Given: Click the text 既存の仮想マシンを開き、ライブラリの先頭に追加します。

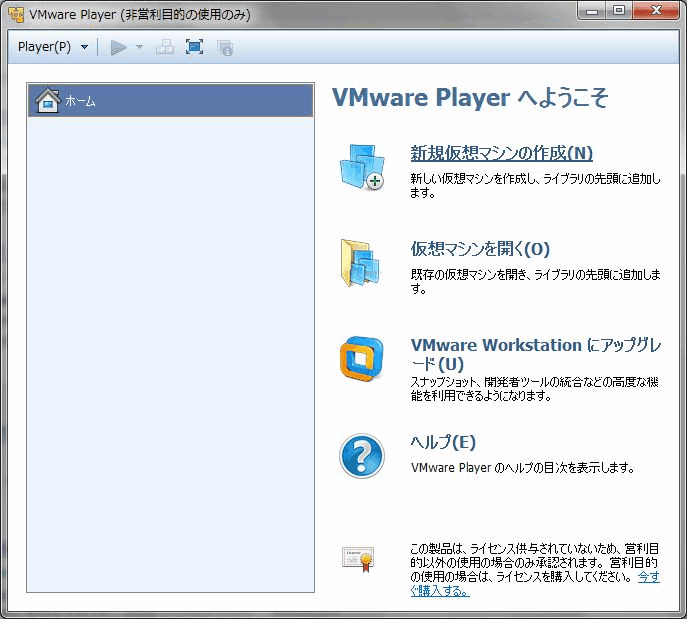Looking at the screenshot, I should tap(535, 281).
